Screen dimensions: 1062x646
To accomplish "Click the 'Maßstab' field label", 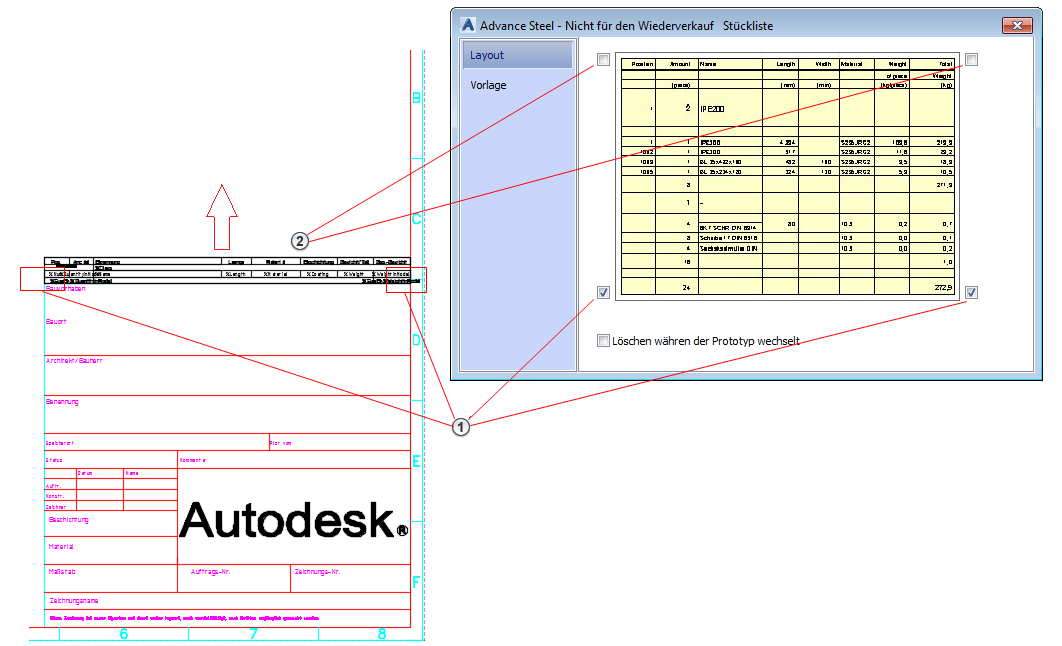I will tap(62, 572).
